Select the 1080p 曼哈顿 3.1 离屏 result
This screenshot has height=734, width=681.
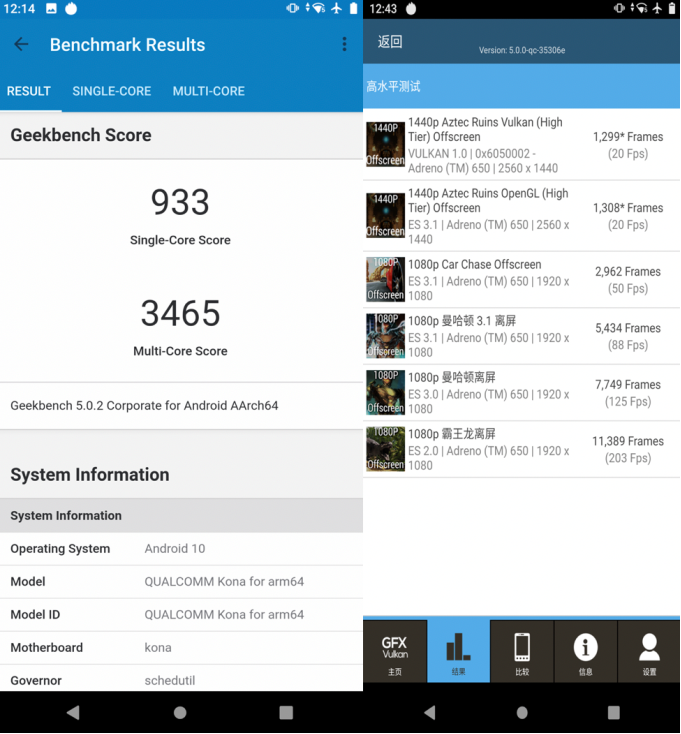click(520, 336)
